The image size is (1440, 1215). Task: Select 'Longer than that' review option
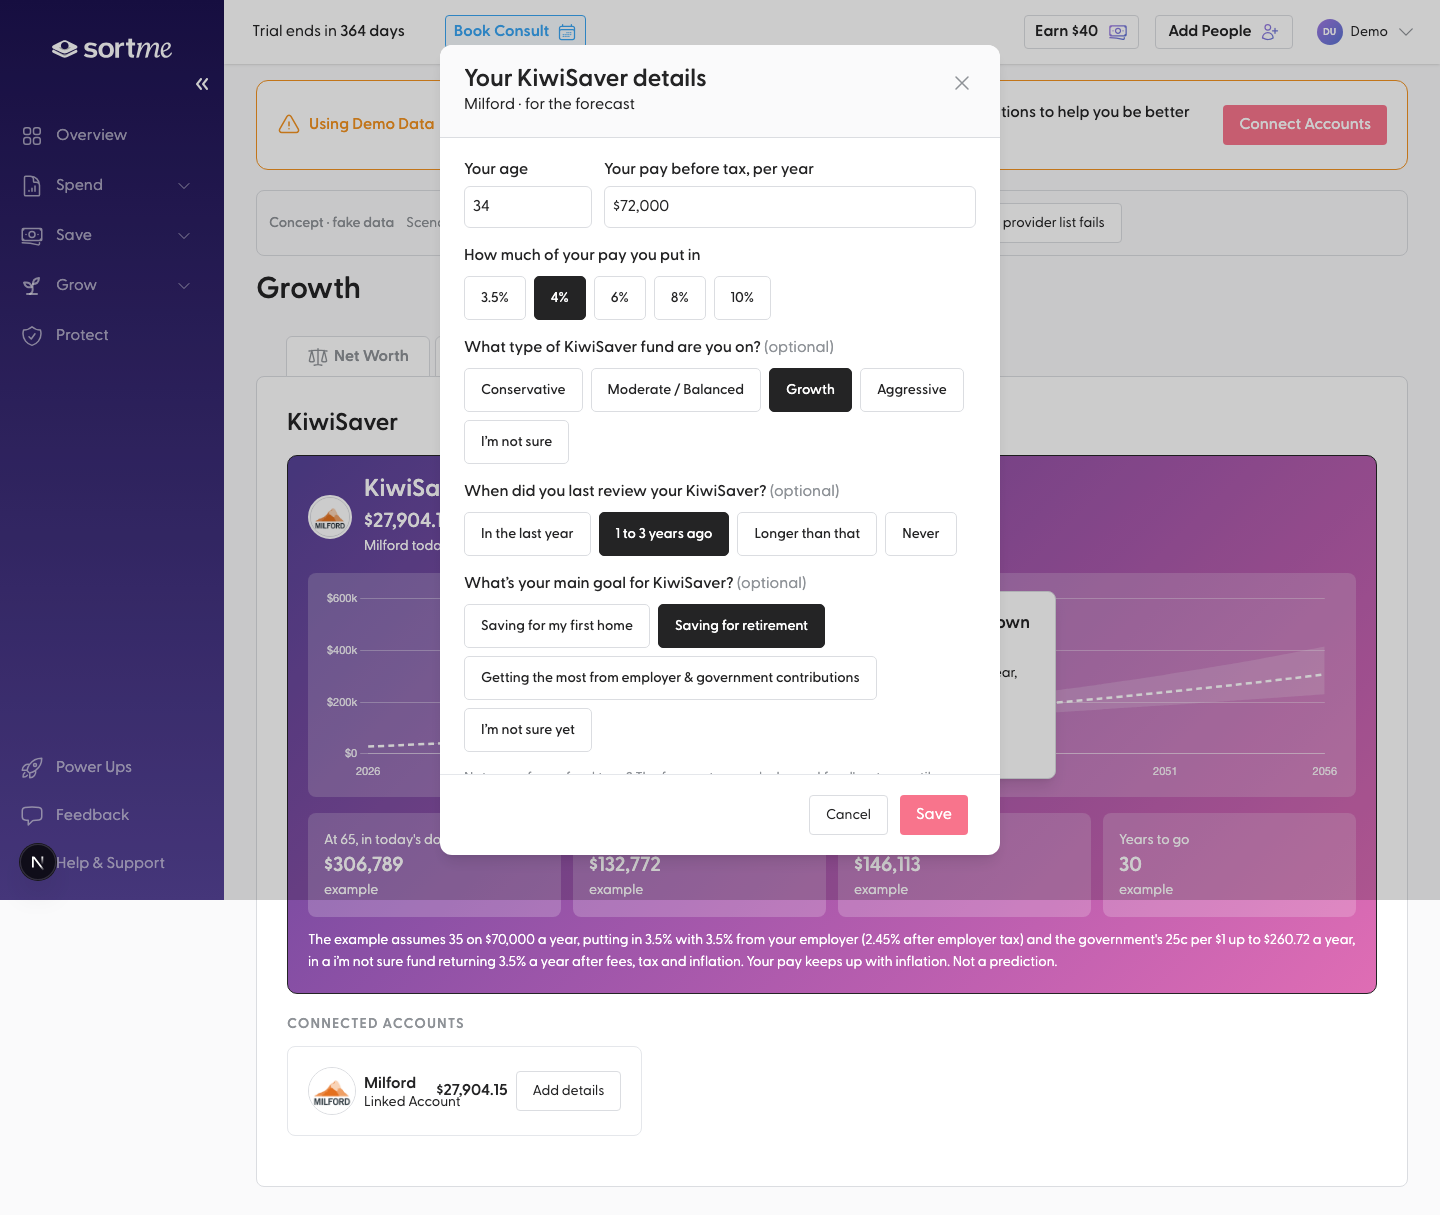point(807,534)
